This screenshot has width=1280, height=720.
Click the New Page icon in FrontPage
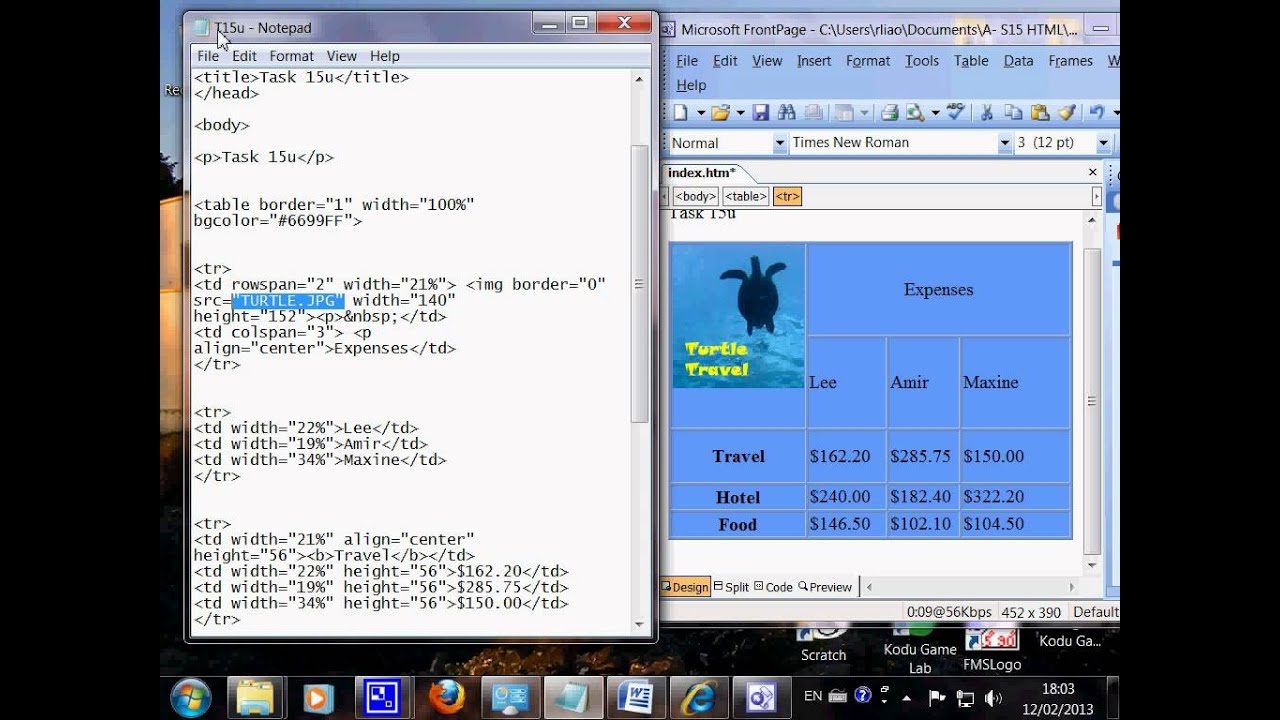coord(680,113)
